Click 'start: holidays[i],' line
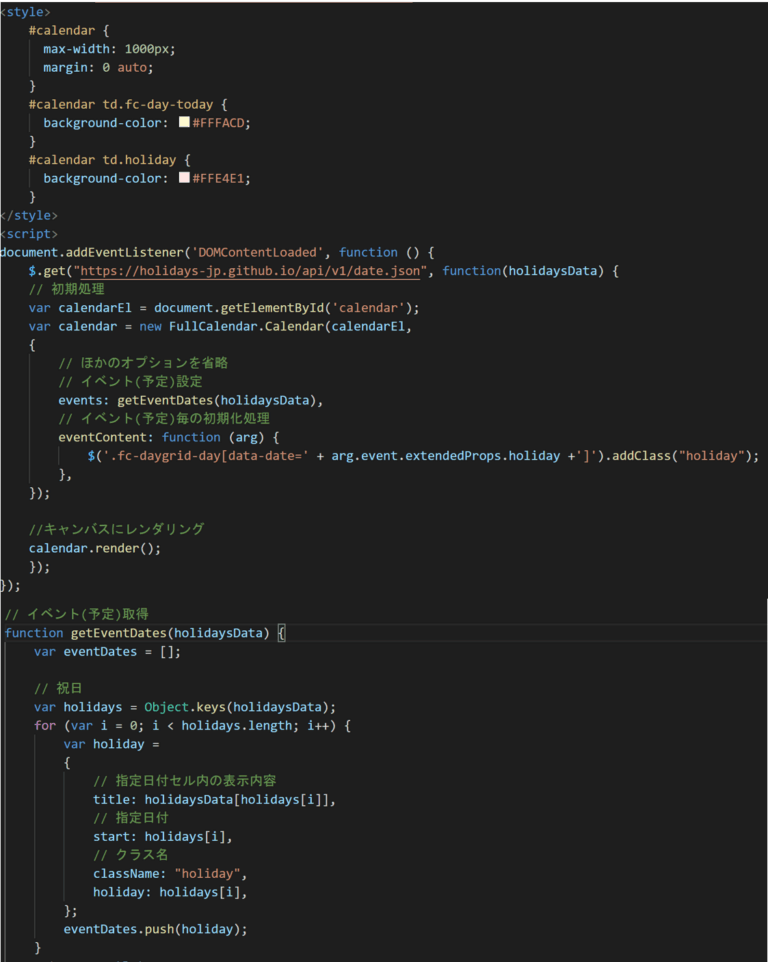768x962 pixels. 163,836
